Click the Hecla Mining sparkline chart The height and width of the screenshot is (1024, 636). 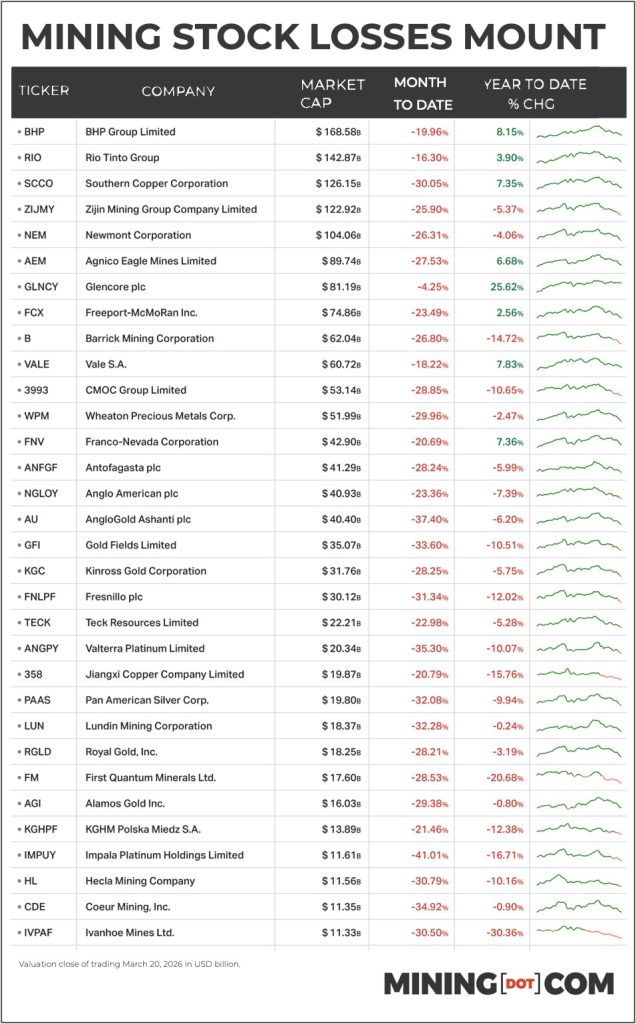(x=579, y=881)
